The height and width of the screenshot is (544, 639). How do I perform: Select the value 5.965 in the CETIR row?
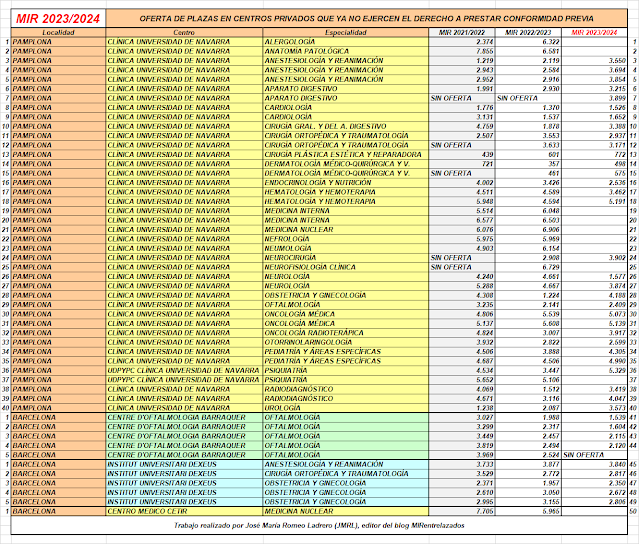[551, 511]
